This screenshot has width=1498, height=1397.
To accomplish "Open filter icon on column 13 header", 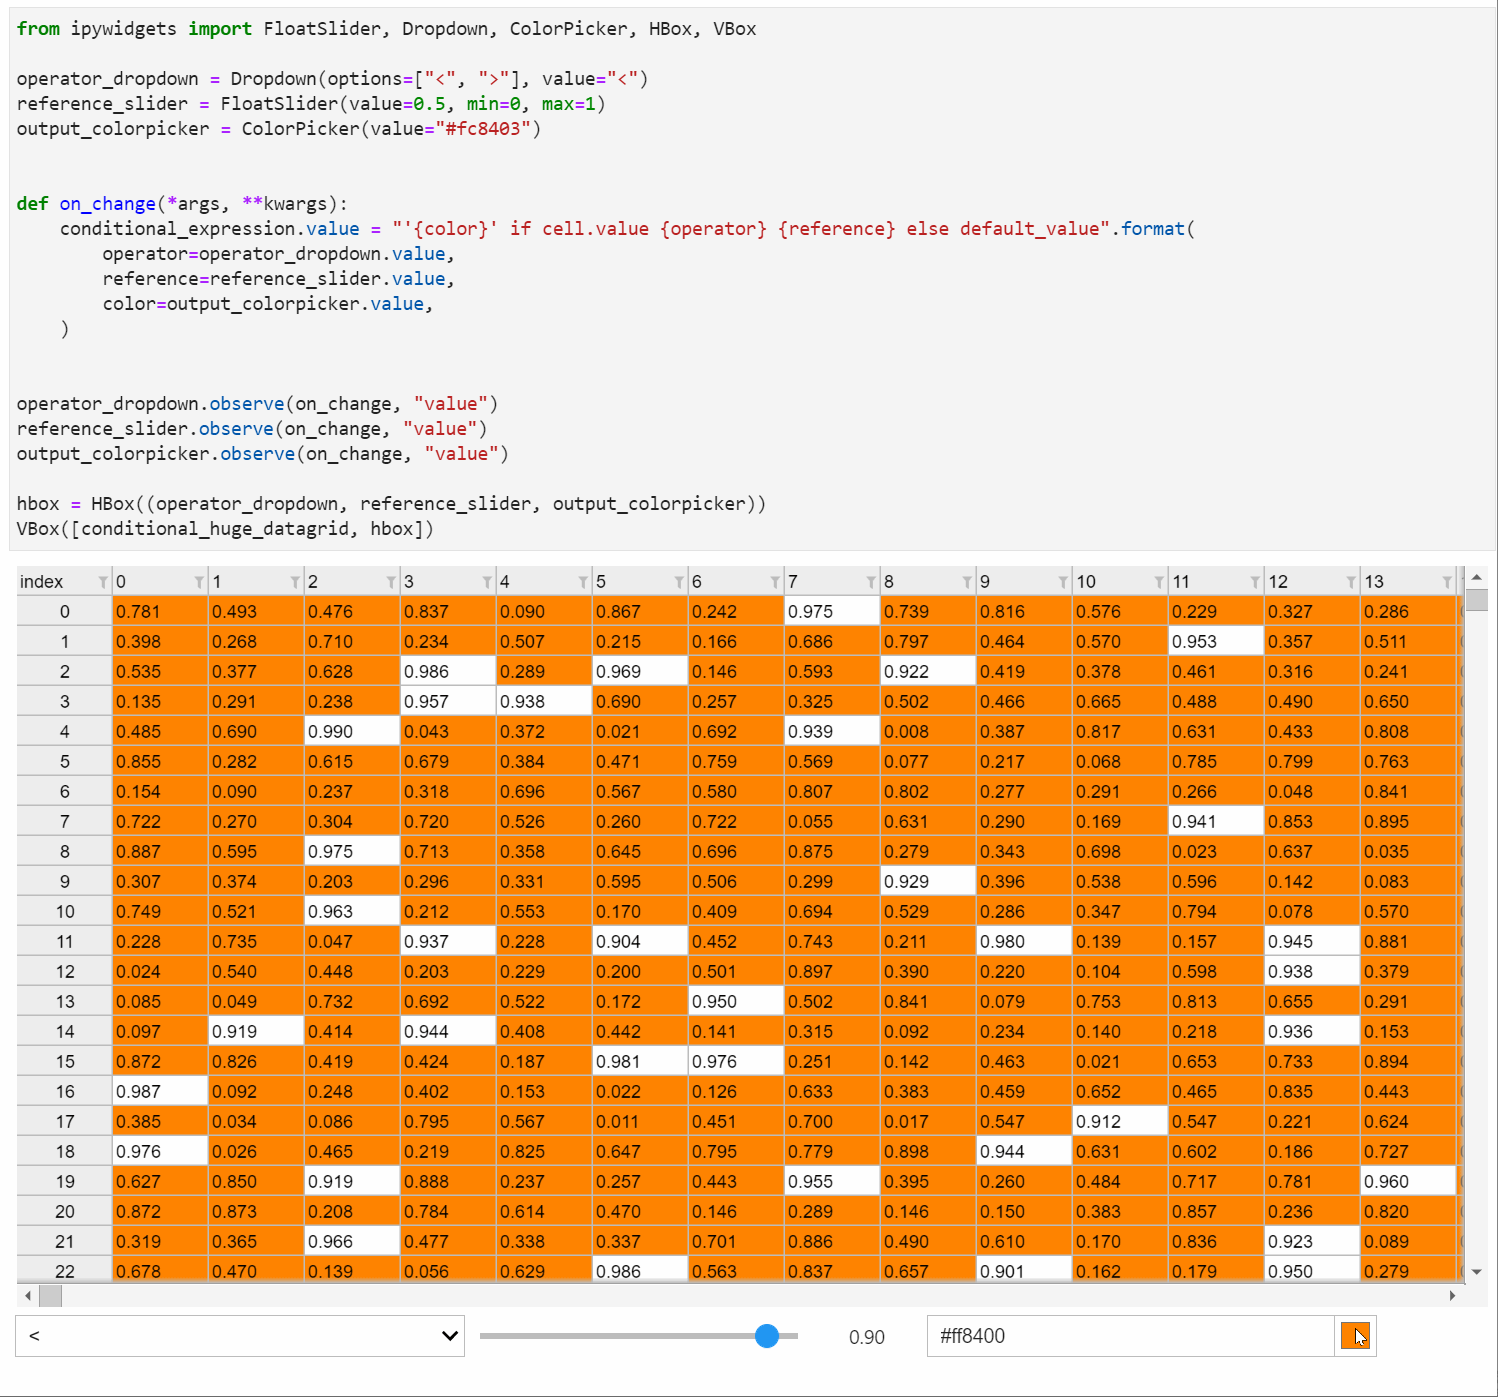I will (x=1446, y=582).
